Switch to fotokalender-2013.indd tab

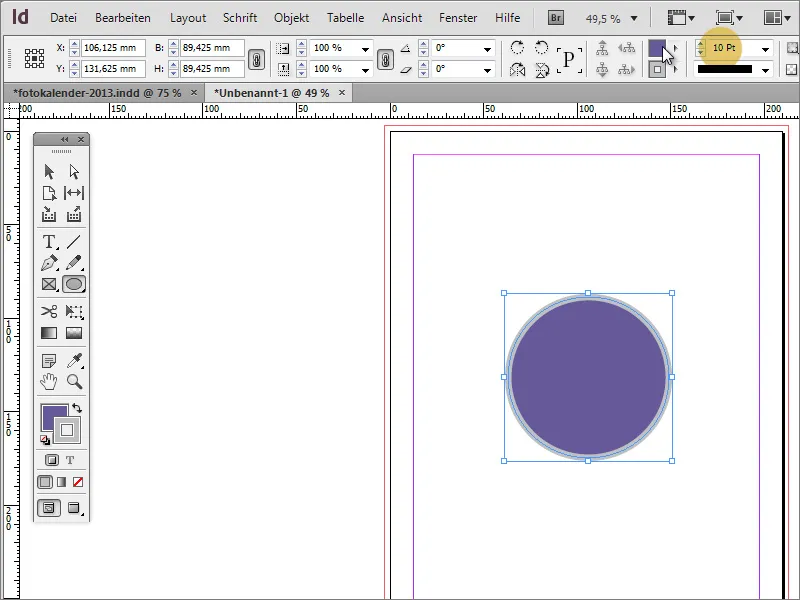click(x=97, y=93)
